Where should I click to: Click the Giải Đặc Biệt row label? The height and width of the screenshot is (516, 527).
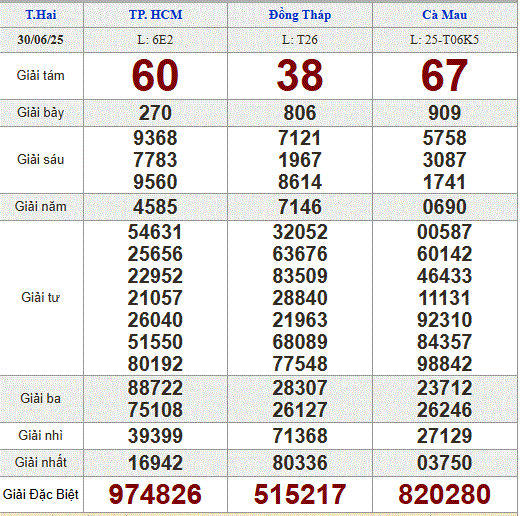(41, 494)
